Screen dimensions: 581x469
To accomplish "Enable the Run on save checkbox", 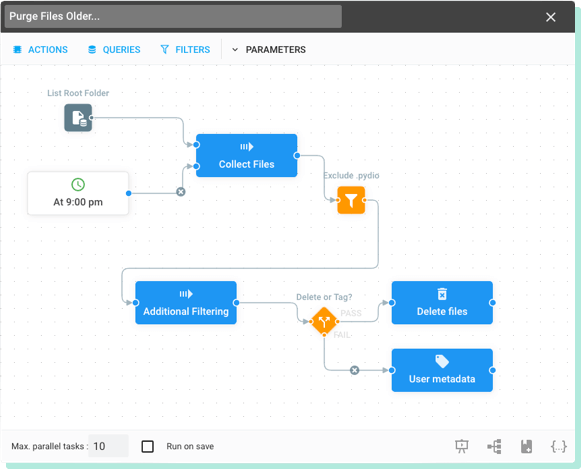I will point(147,446).
